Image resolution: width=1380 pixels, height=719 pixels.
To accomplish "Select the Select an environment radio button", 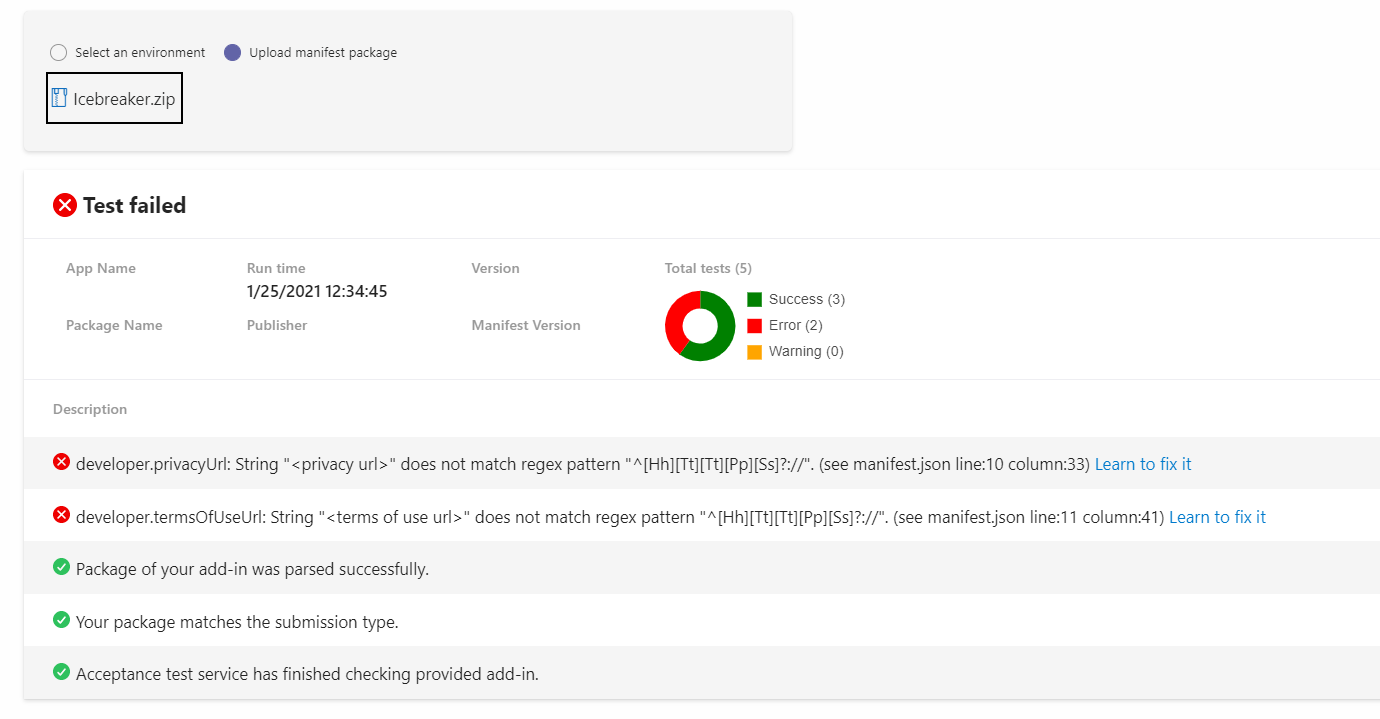I will [x=58, y=52].
